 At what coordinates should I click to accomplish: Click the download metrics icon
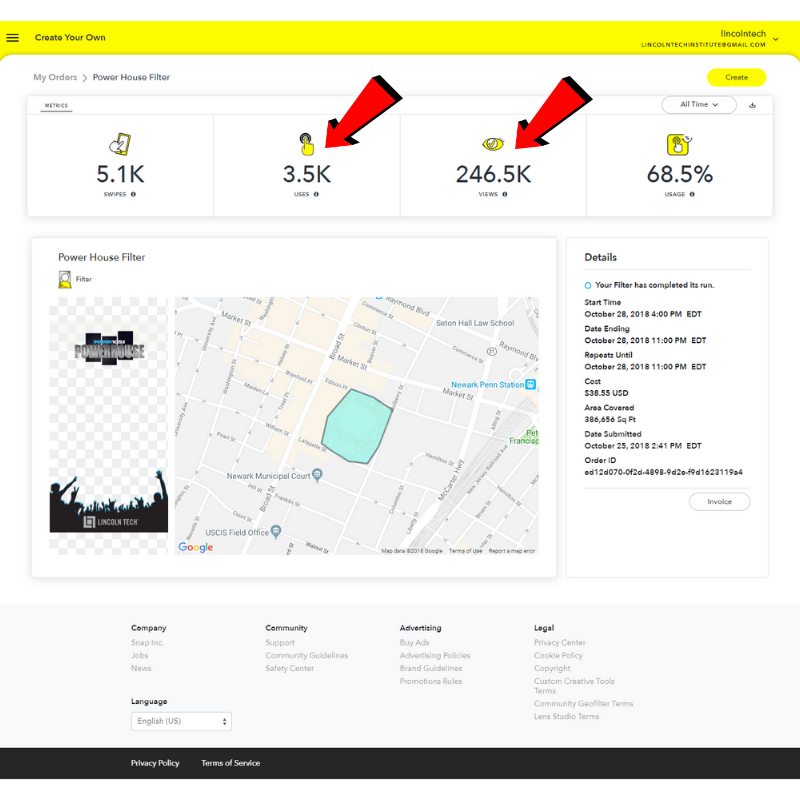752,105
